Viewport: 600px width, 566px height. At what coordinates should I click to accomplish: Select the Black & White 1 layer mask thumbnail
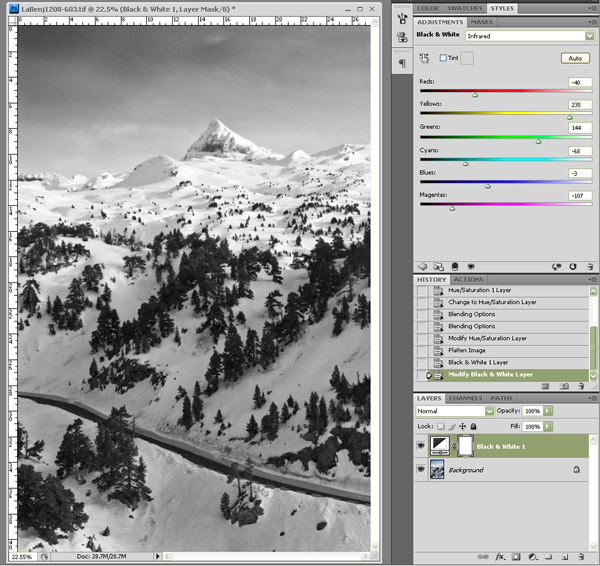(x=465, y=446)
